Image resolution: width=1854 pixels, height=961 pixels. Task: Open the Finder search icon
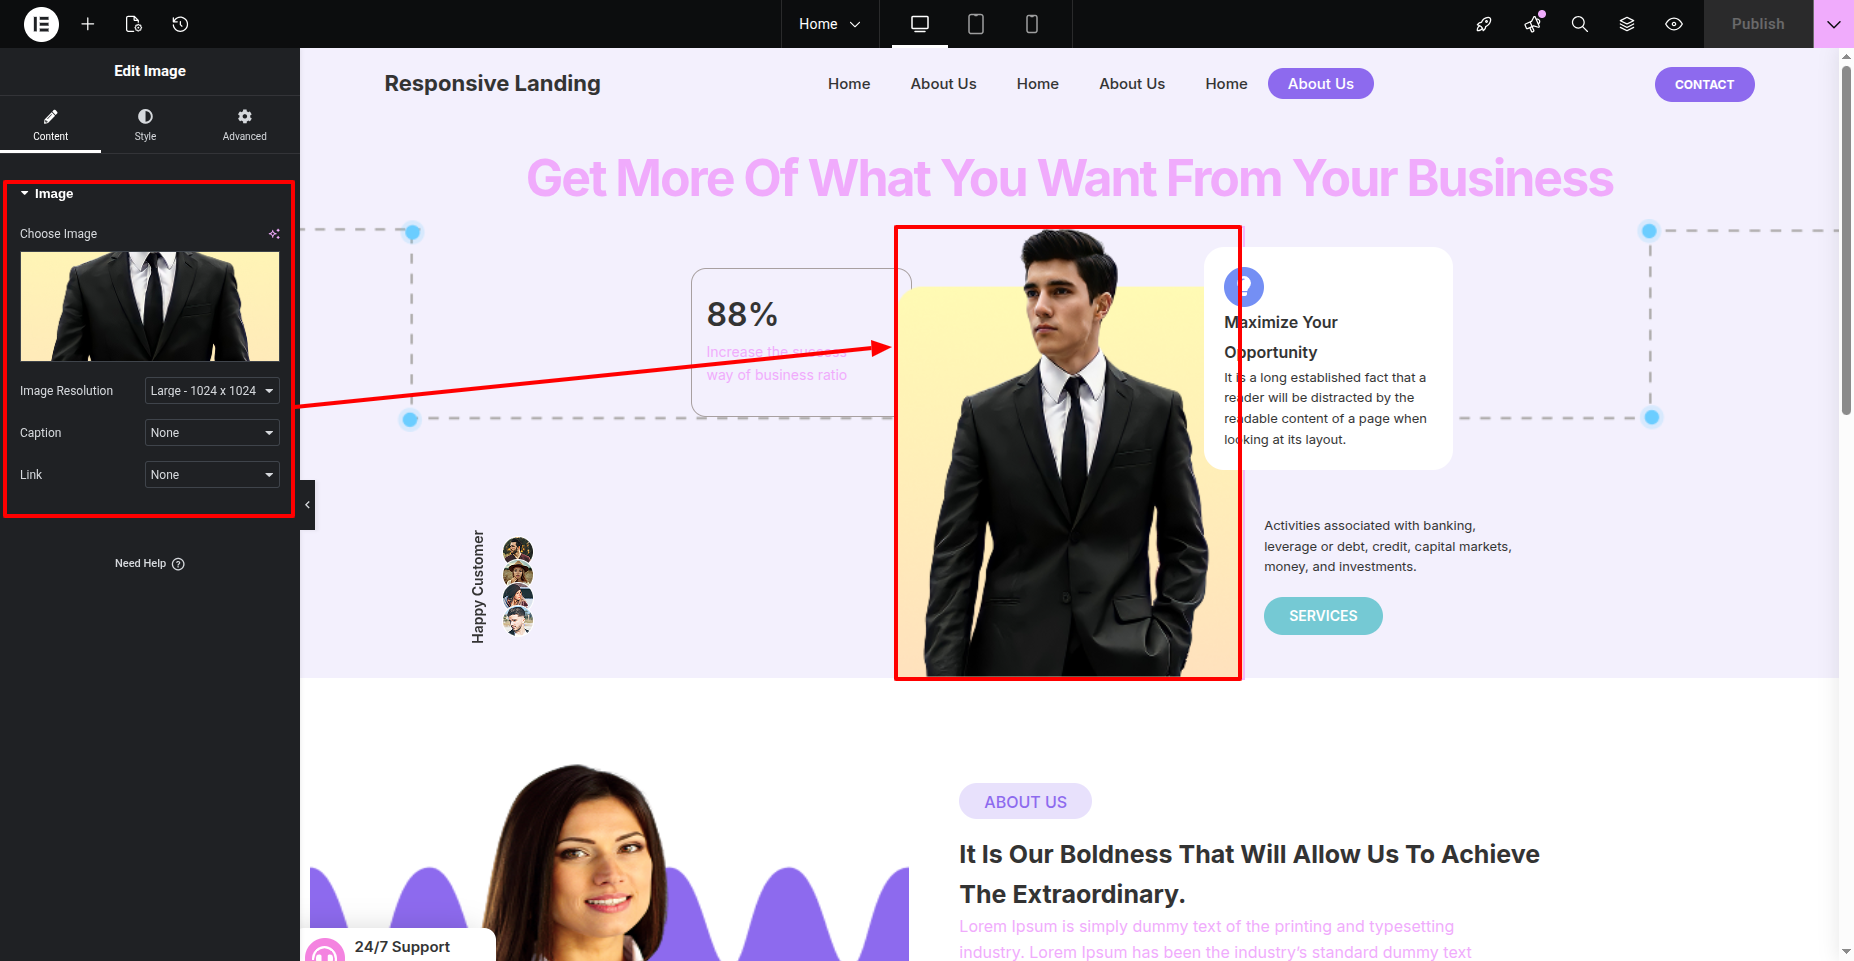point(1579,24)
